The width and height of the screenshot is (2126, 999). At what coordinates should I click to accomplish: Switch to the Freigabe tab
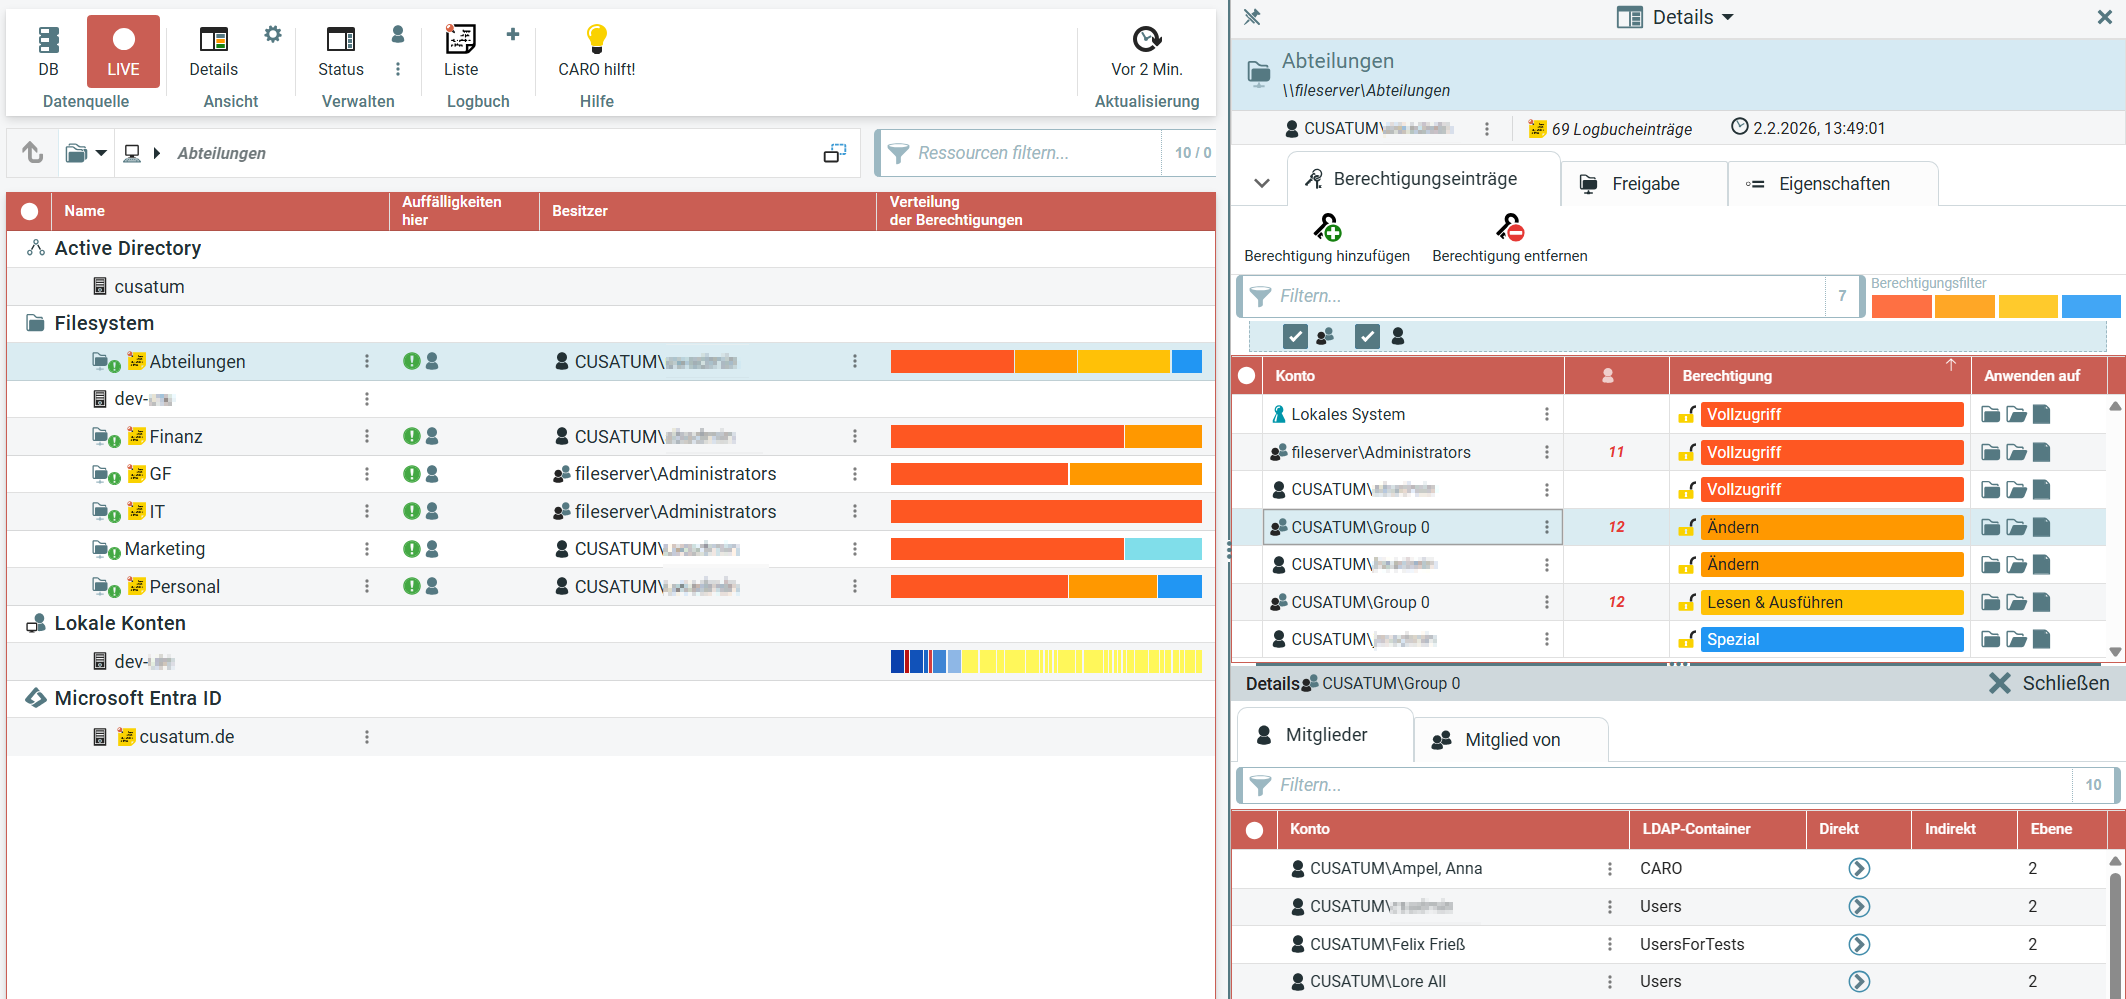1644,184
